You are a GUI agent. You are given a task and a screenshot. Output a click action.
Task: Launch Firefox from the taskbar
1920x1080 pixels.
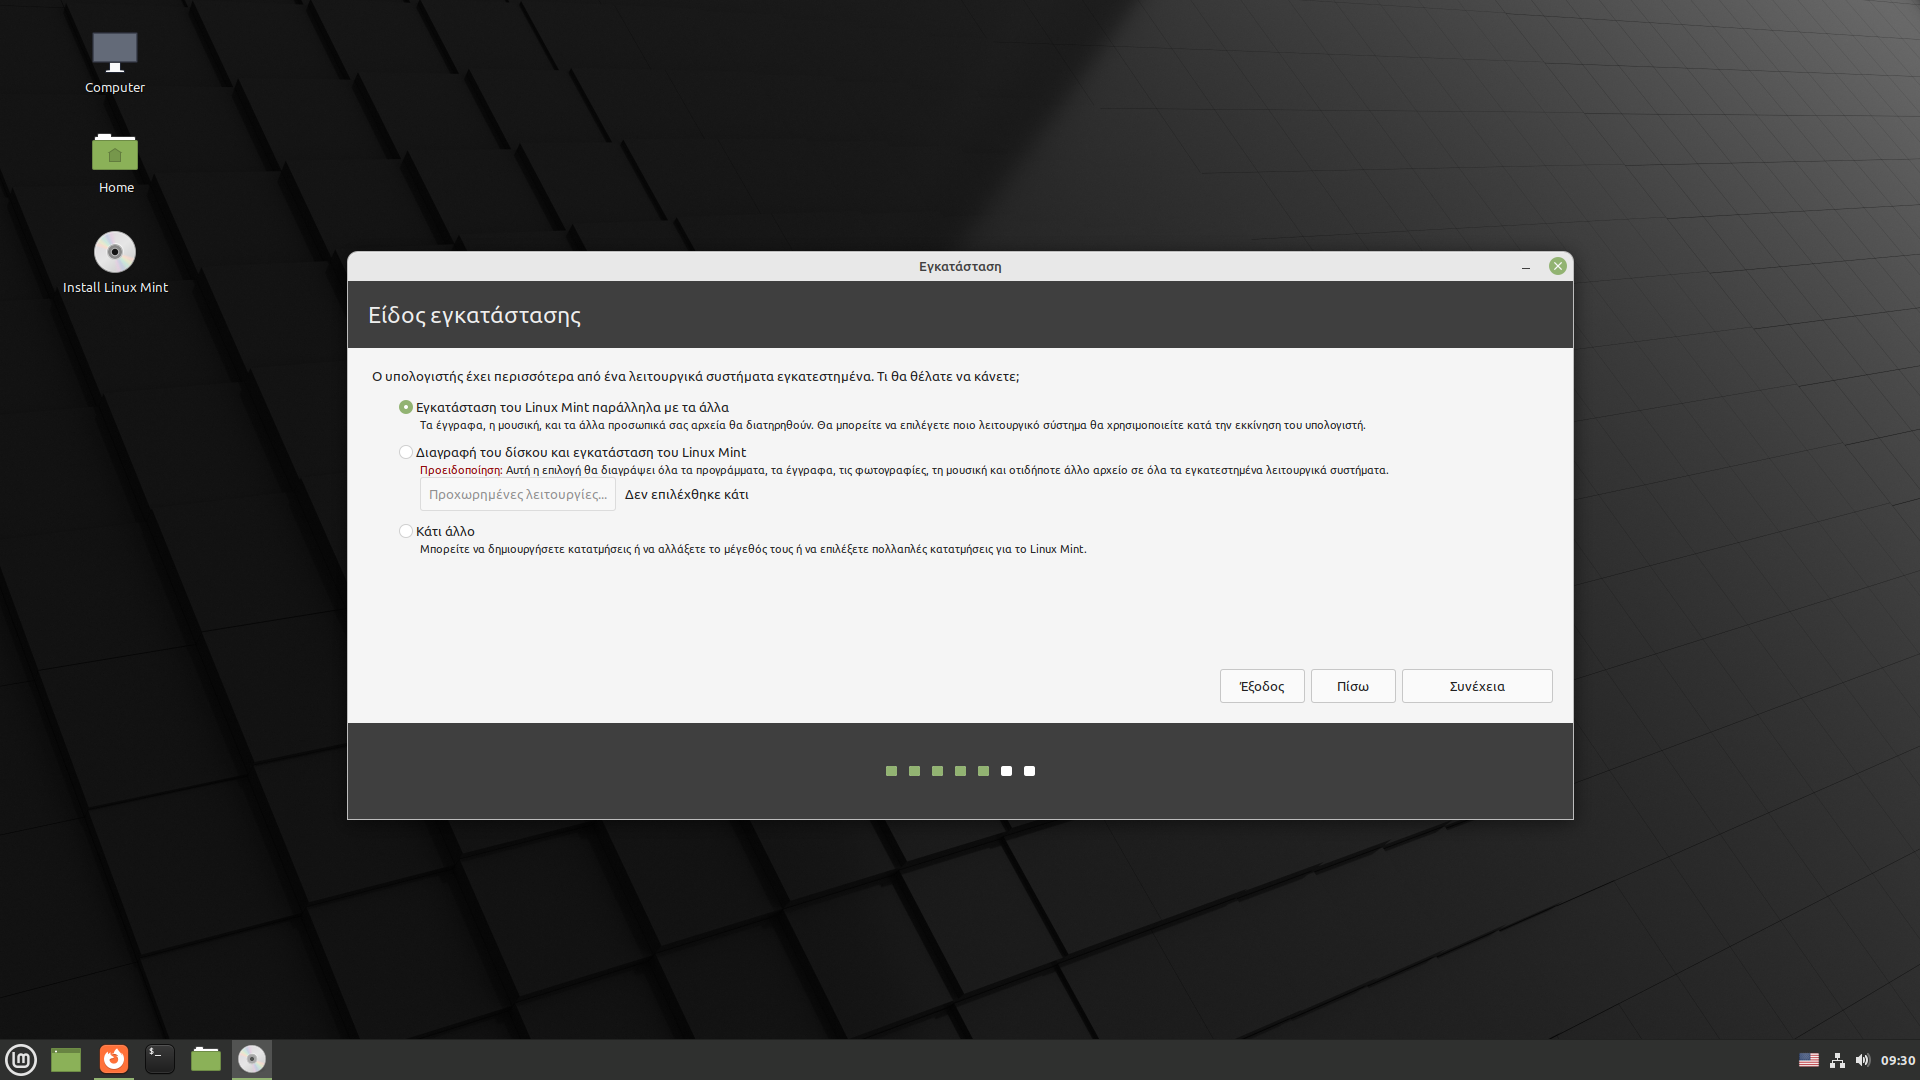pyautogui.click(x=114, y=1059)
